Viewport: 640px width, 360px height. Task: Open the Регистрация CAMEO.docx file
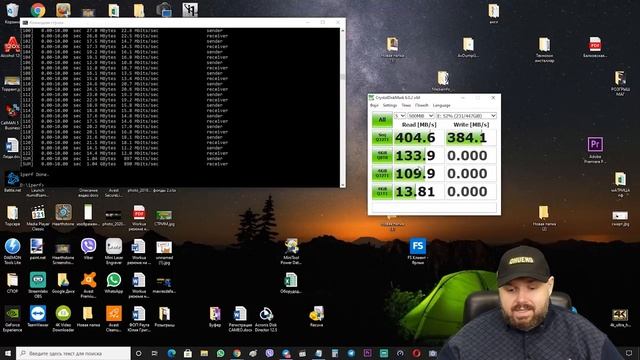240,318
